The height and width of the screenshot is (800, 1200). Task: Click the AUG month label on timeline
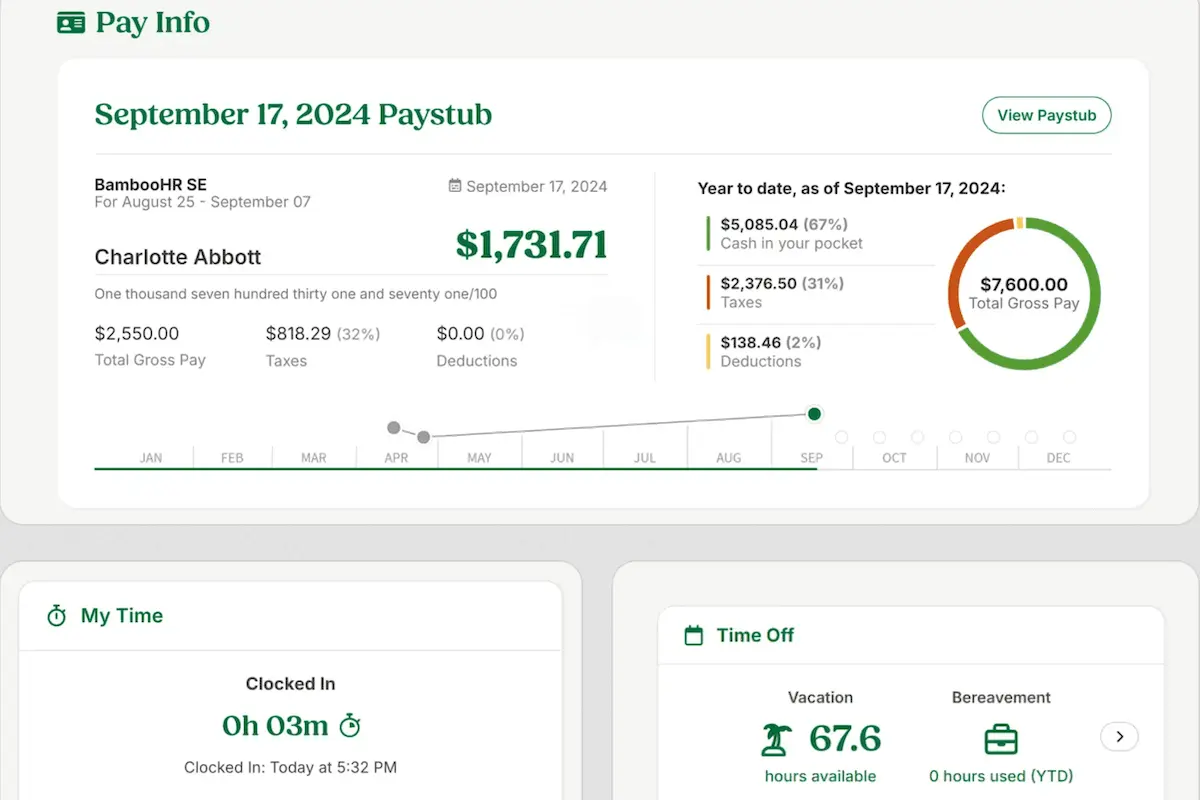point(729,458)
